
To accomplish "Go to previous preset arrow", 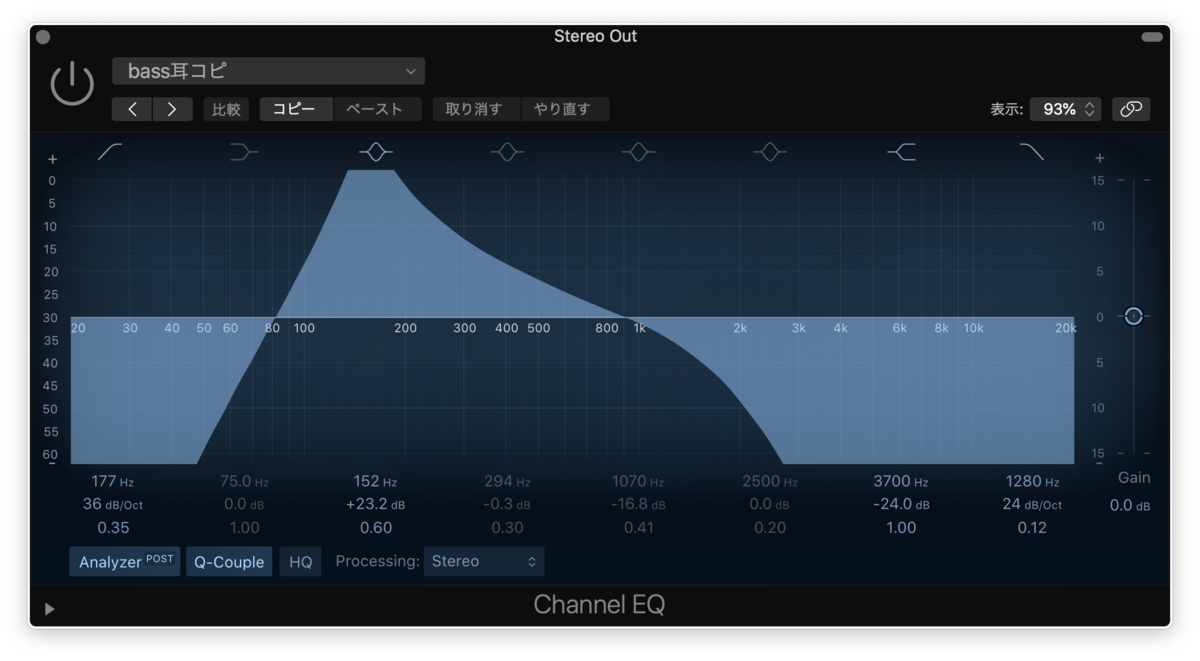I will click(x=132, y=109).
